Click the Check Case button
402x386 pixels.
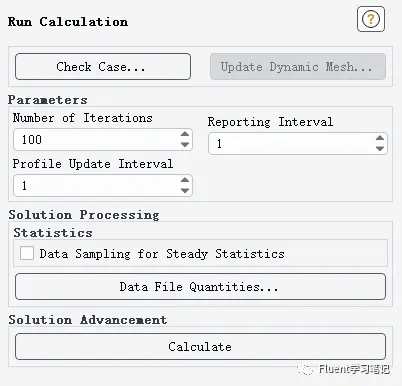pyautogui.click(x=103, y=67)
